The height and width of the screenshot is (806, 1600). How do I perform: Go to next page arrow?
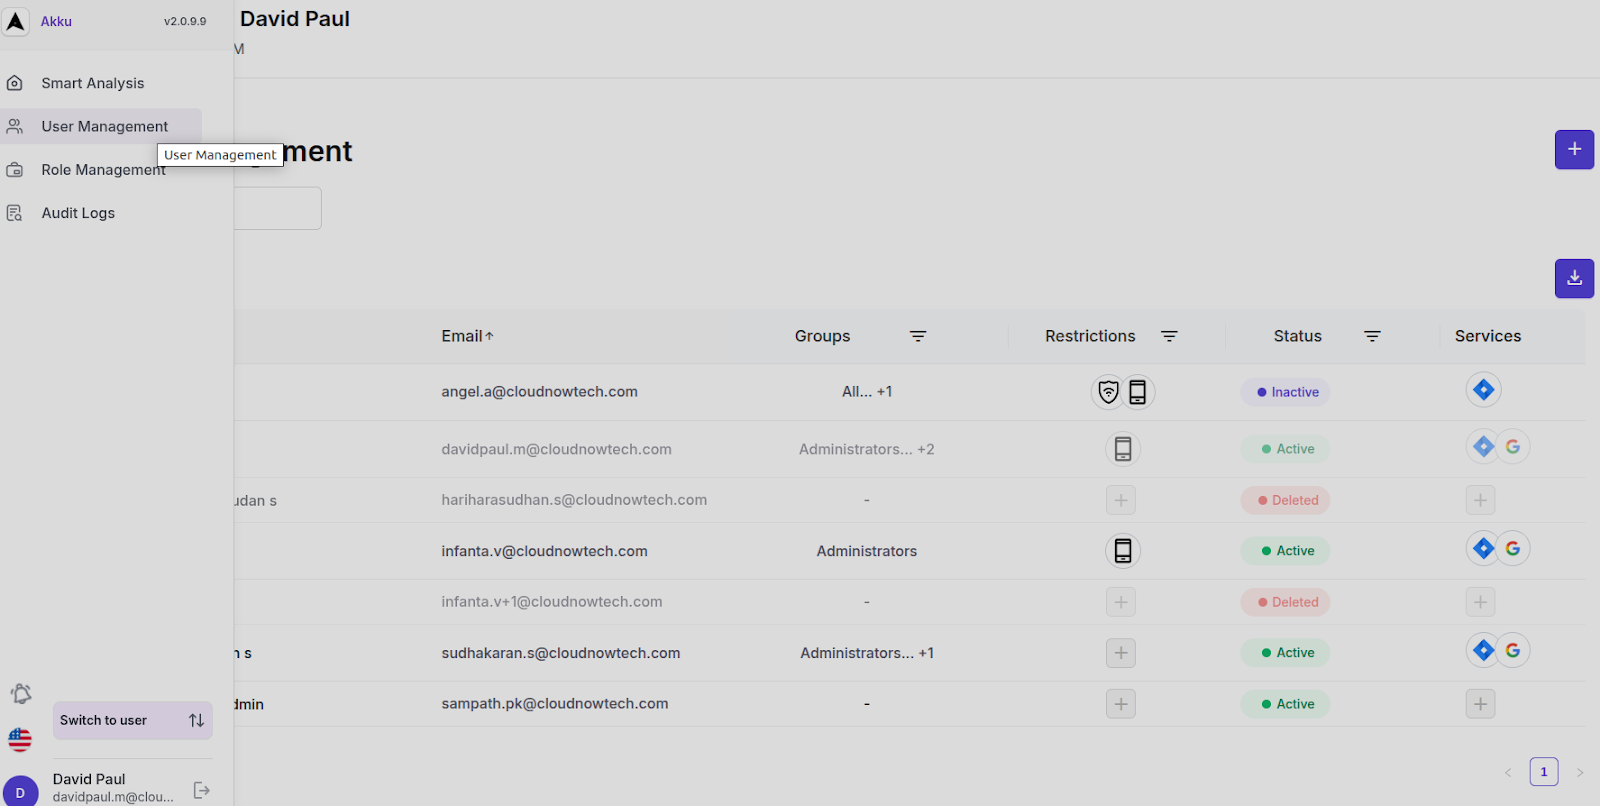tap(1580, 772)
